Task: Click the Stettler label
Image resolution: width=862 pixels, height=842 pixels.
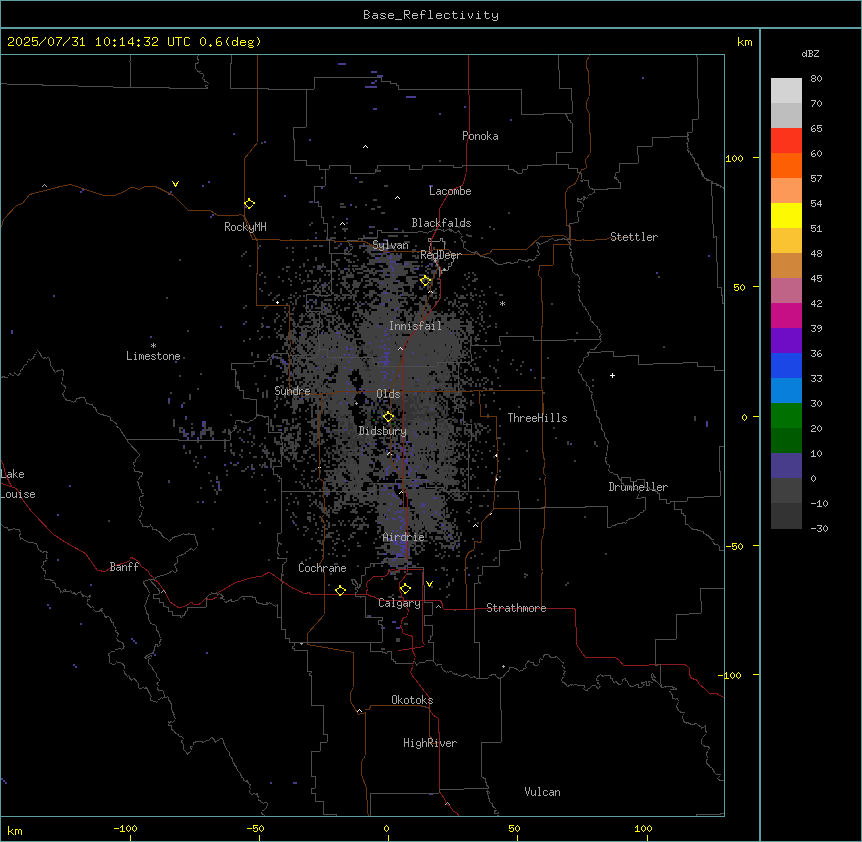Action: (x=634, y=237)
